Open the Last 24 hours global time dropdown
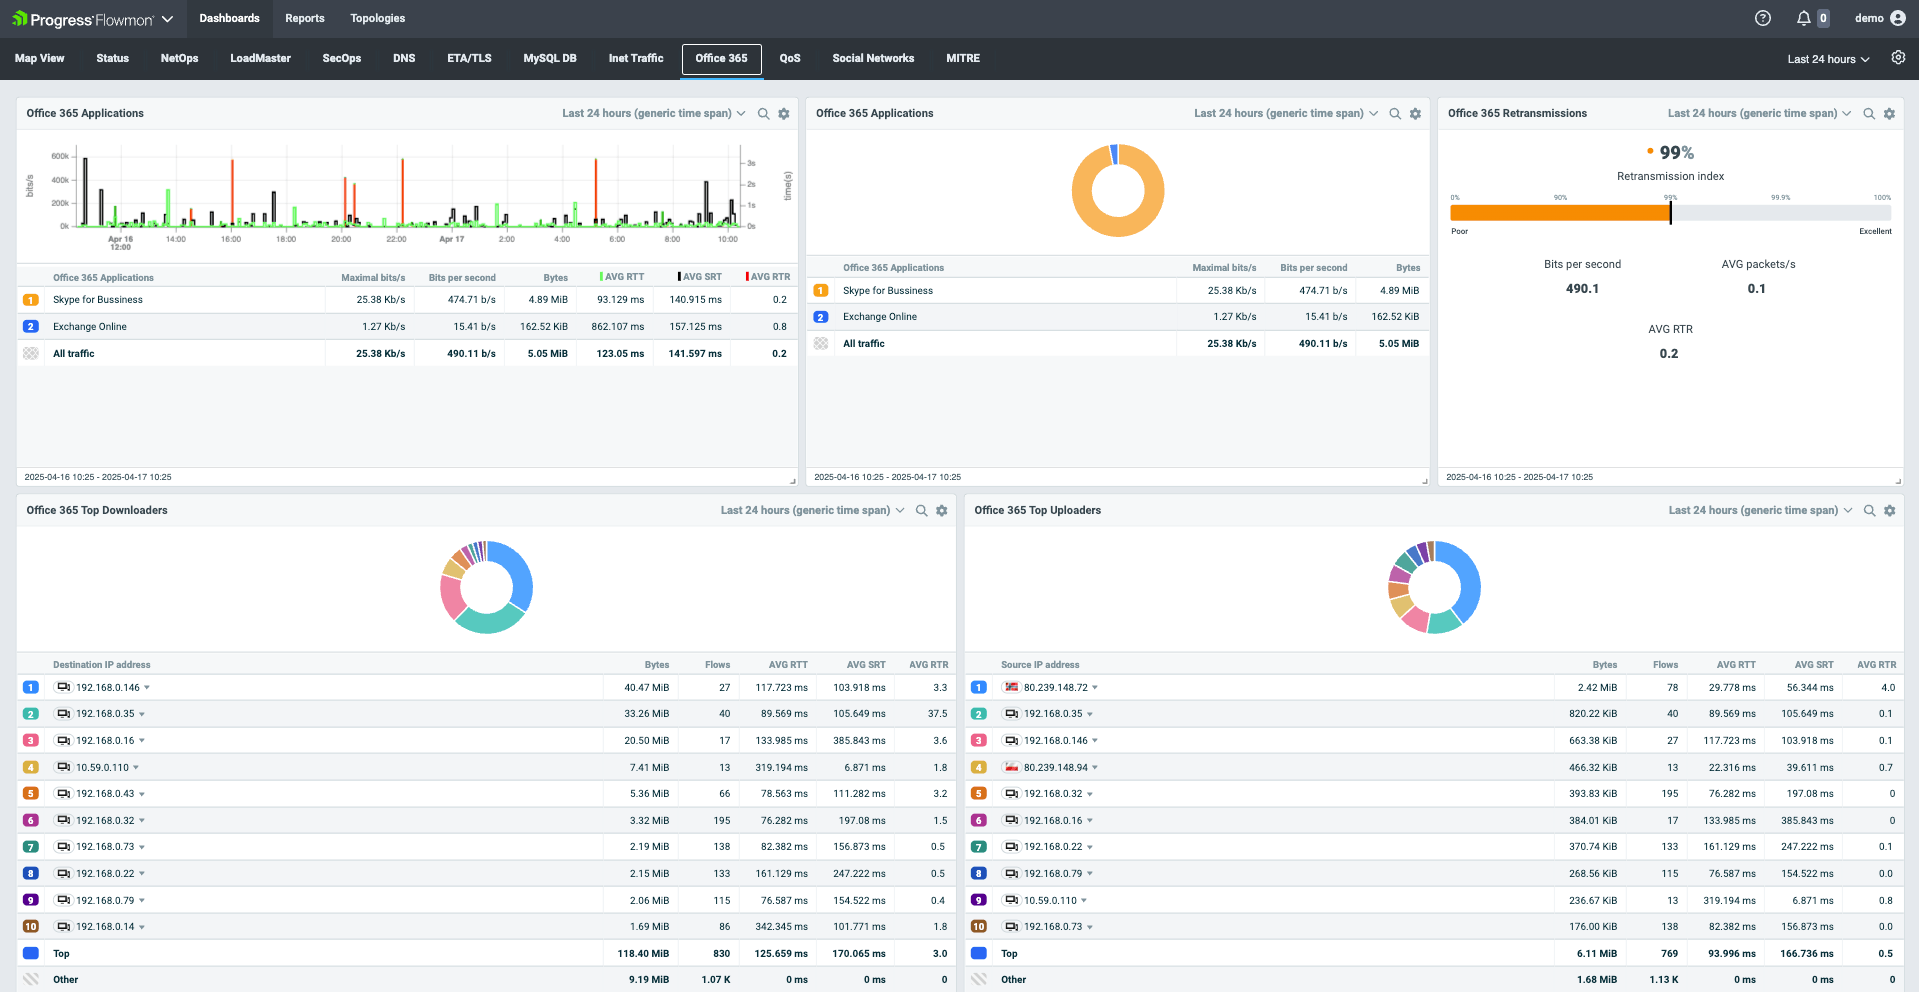The width and height of the screenshot is (1919, 992). tap(1828, 59)
